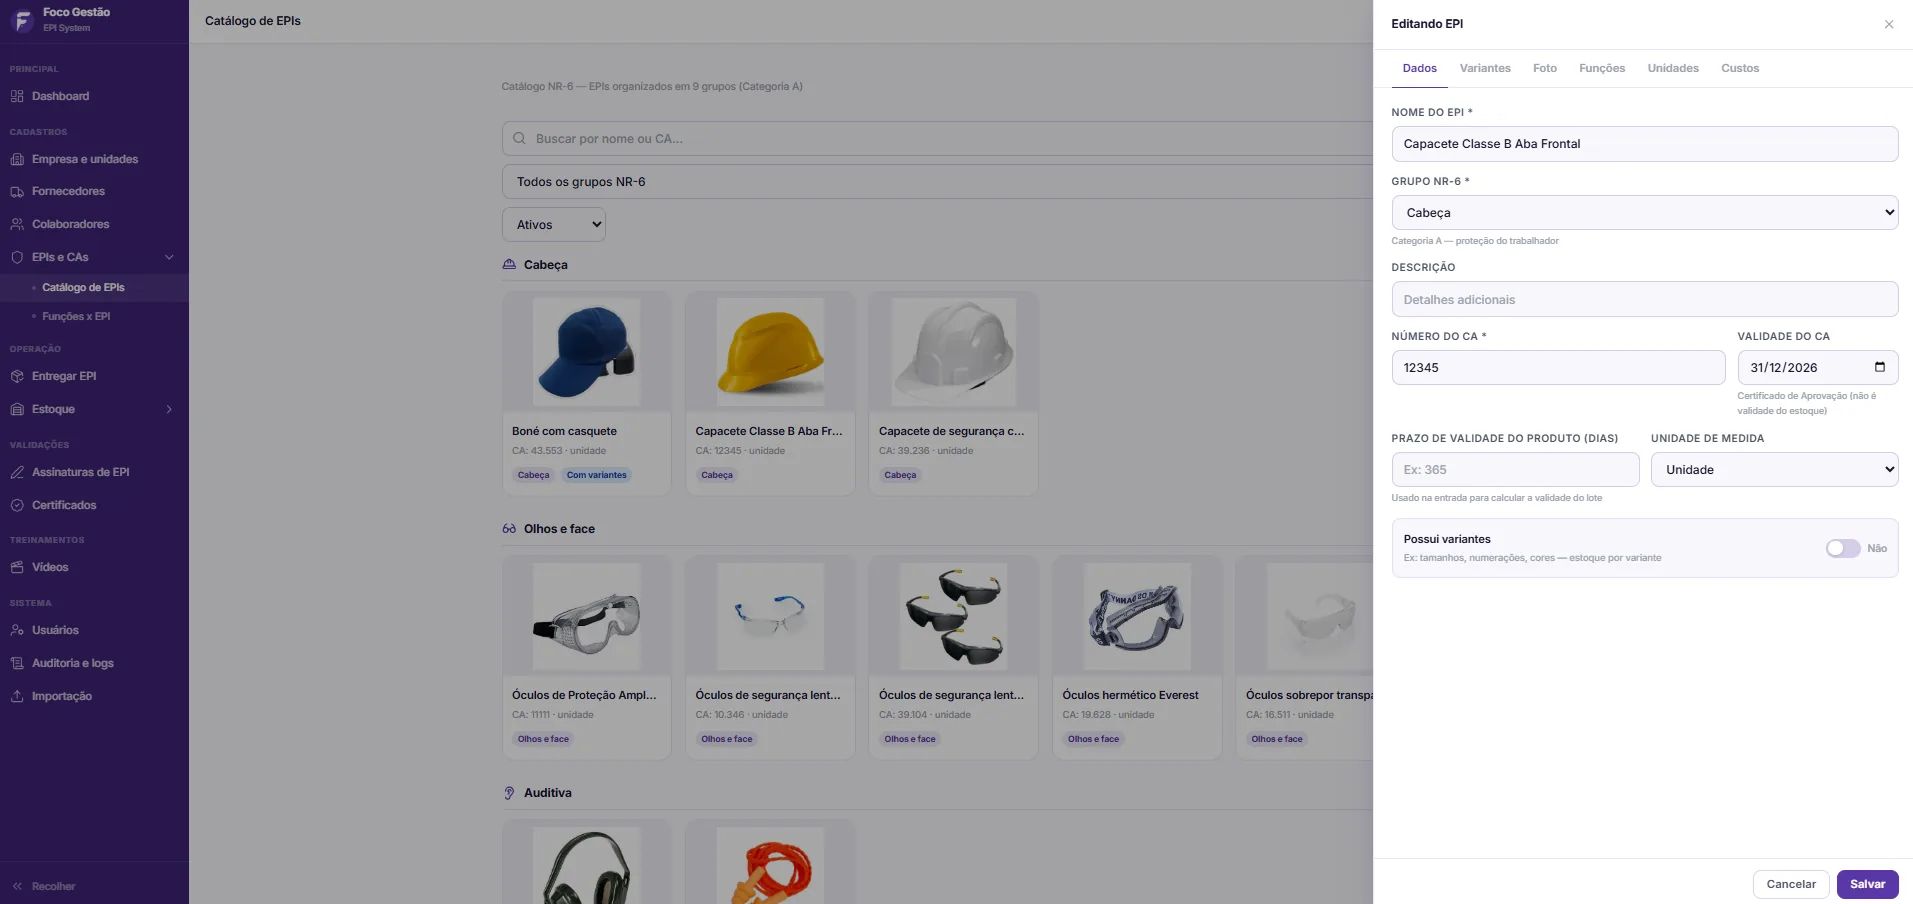Open the calendar picker for Validade do CA
Image resolution: width=1913 pixels, height=904 pixels.
pyautogui.click(x=1879, y=367)
